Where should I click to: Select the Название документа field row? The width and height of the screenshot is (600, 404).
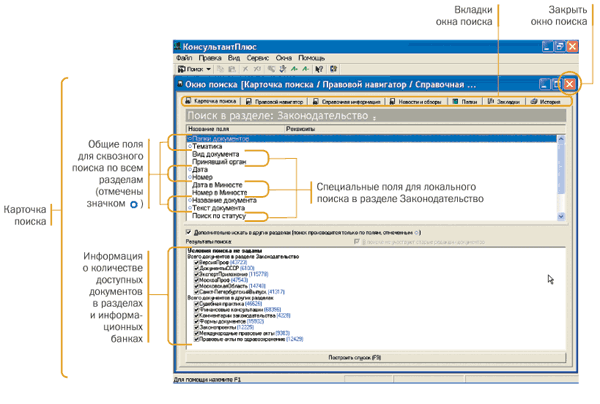tap(372, 200)
